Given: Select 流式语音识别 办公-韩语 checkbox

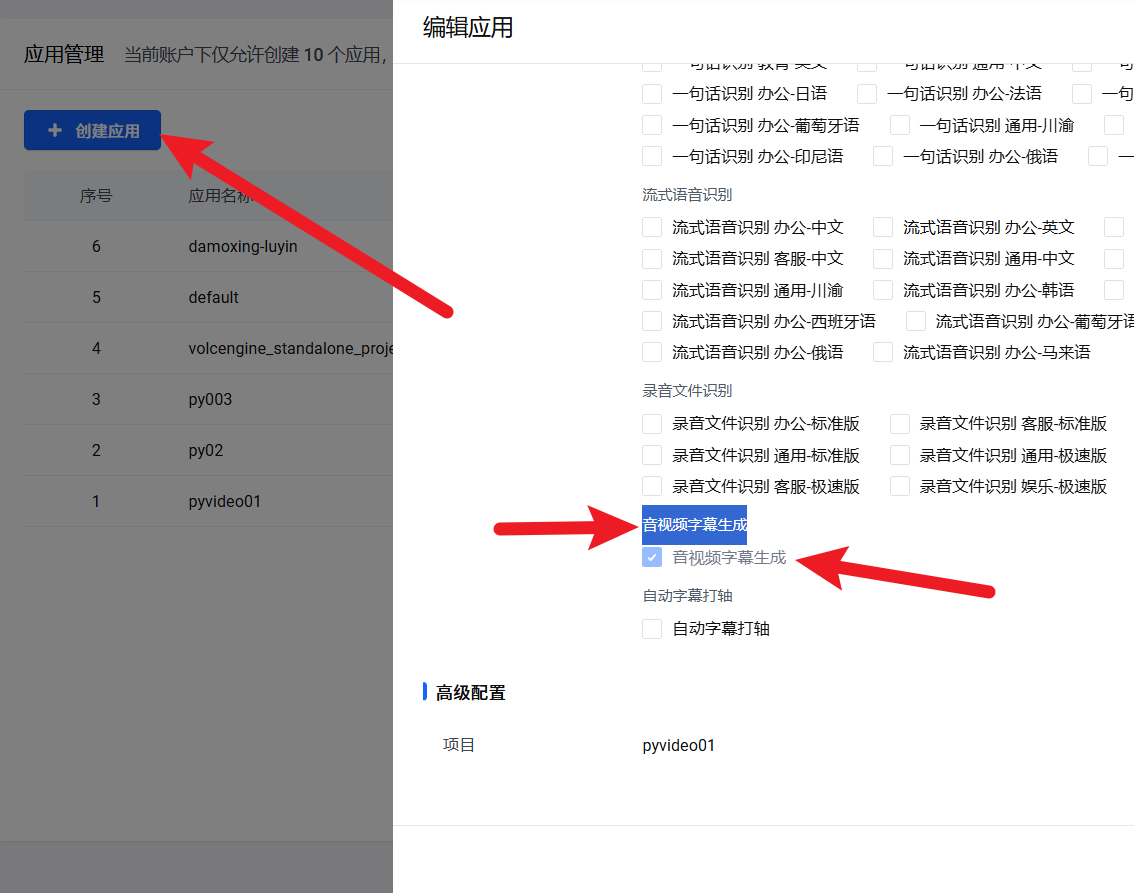Looking at the screenshot, I should pos(883,290).
